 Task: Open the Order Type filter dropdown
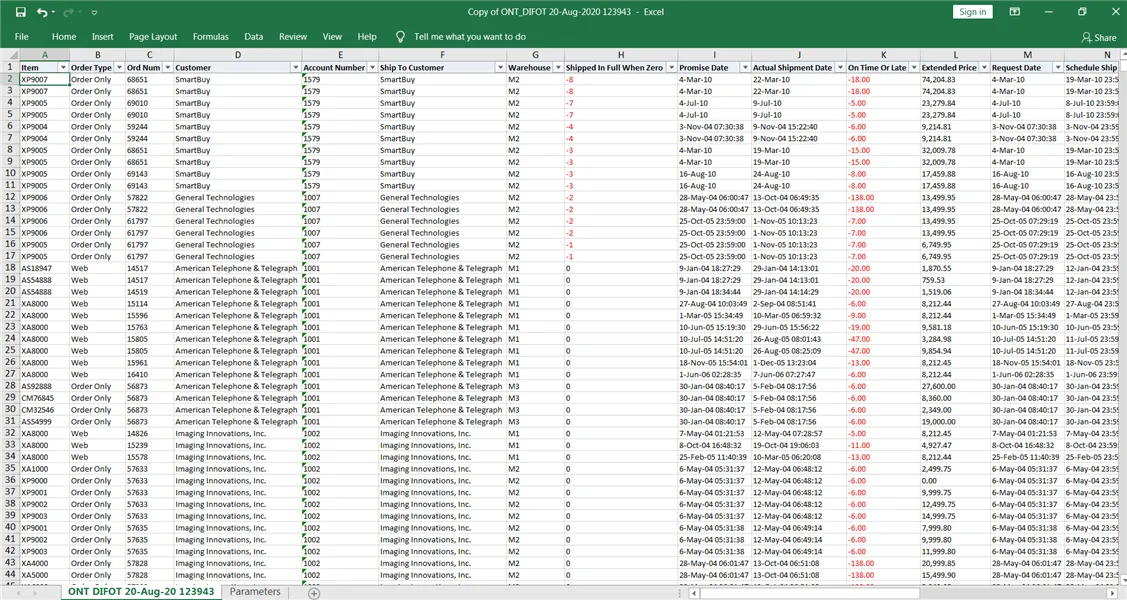pyautogui.click(x=119, y=68)
